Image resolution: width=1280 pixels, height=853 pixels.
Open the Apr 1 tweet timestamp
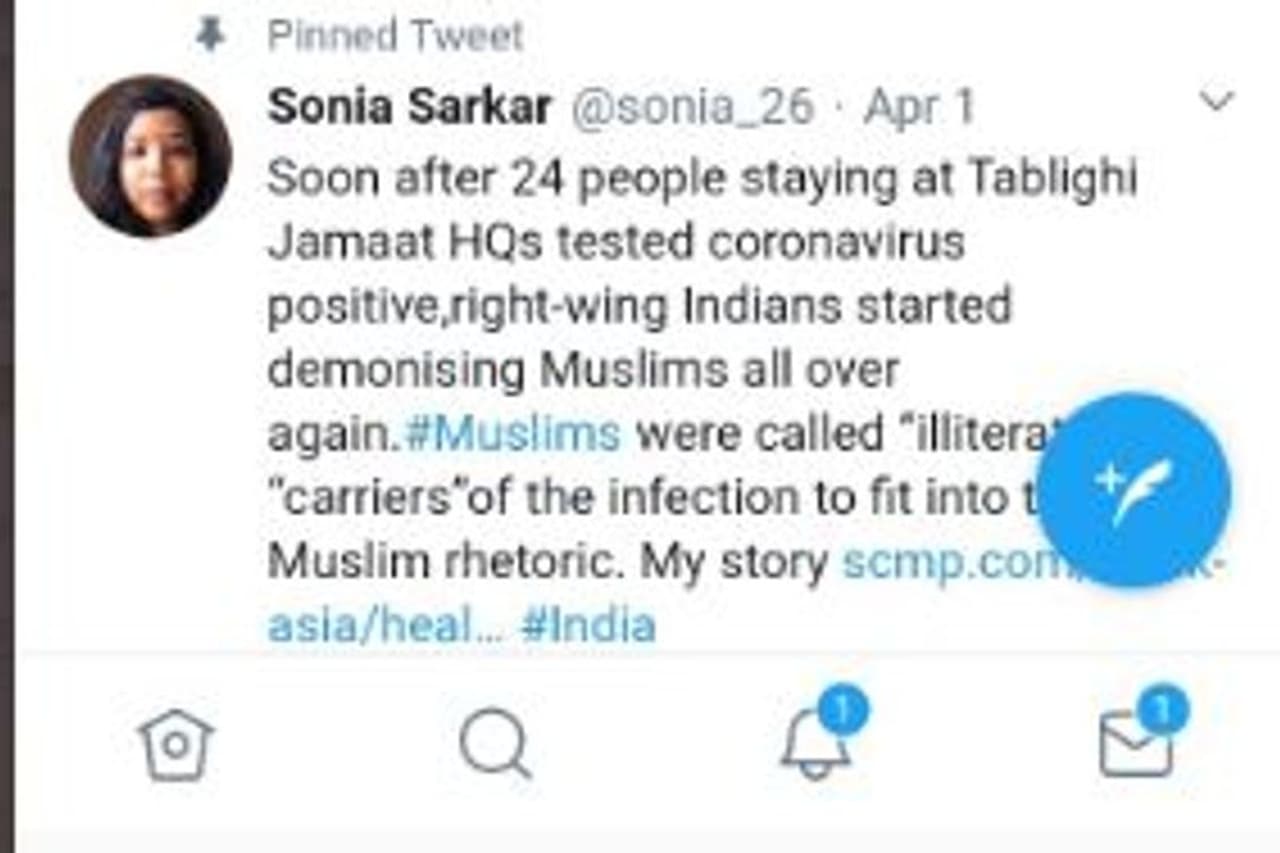[x=918, y=107]
